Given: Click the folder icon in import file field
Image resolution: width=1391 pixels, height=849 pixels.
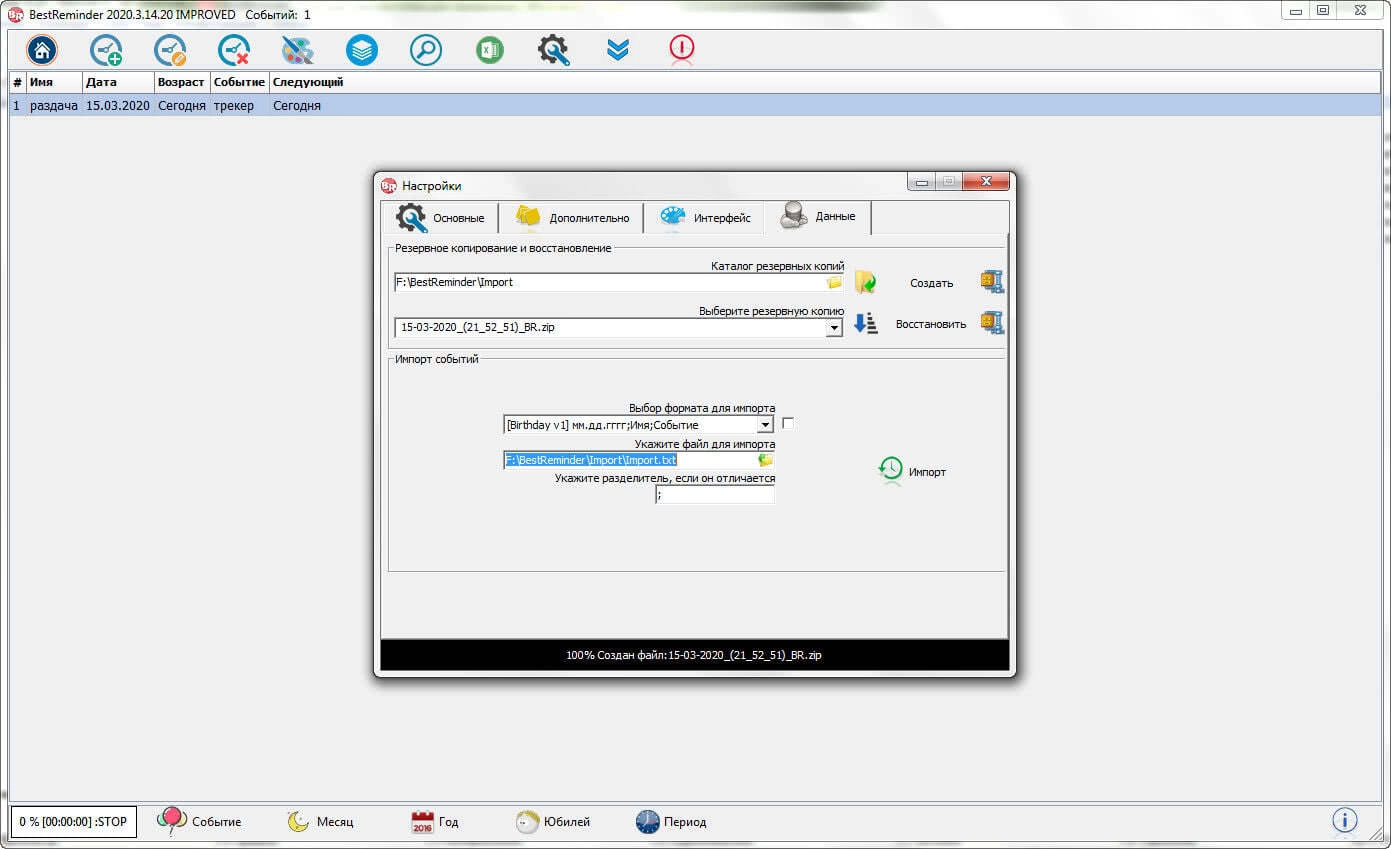Looking at the screenshot, I should (x=766, y=460).
